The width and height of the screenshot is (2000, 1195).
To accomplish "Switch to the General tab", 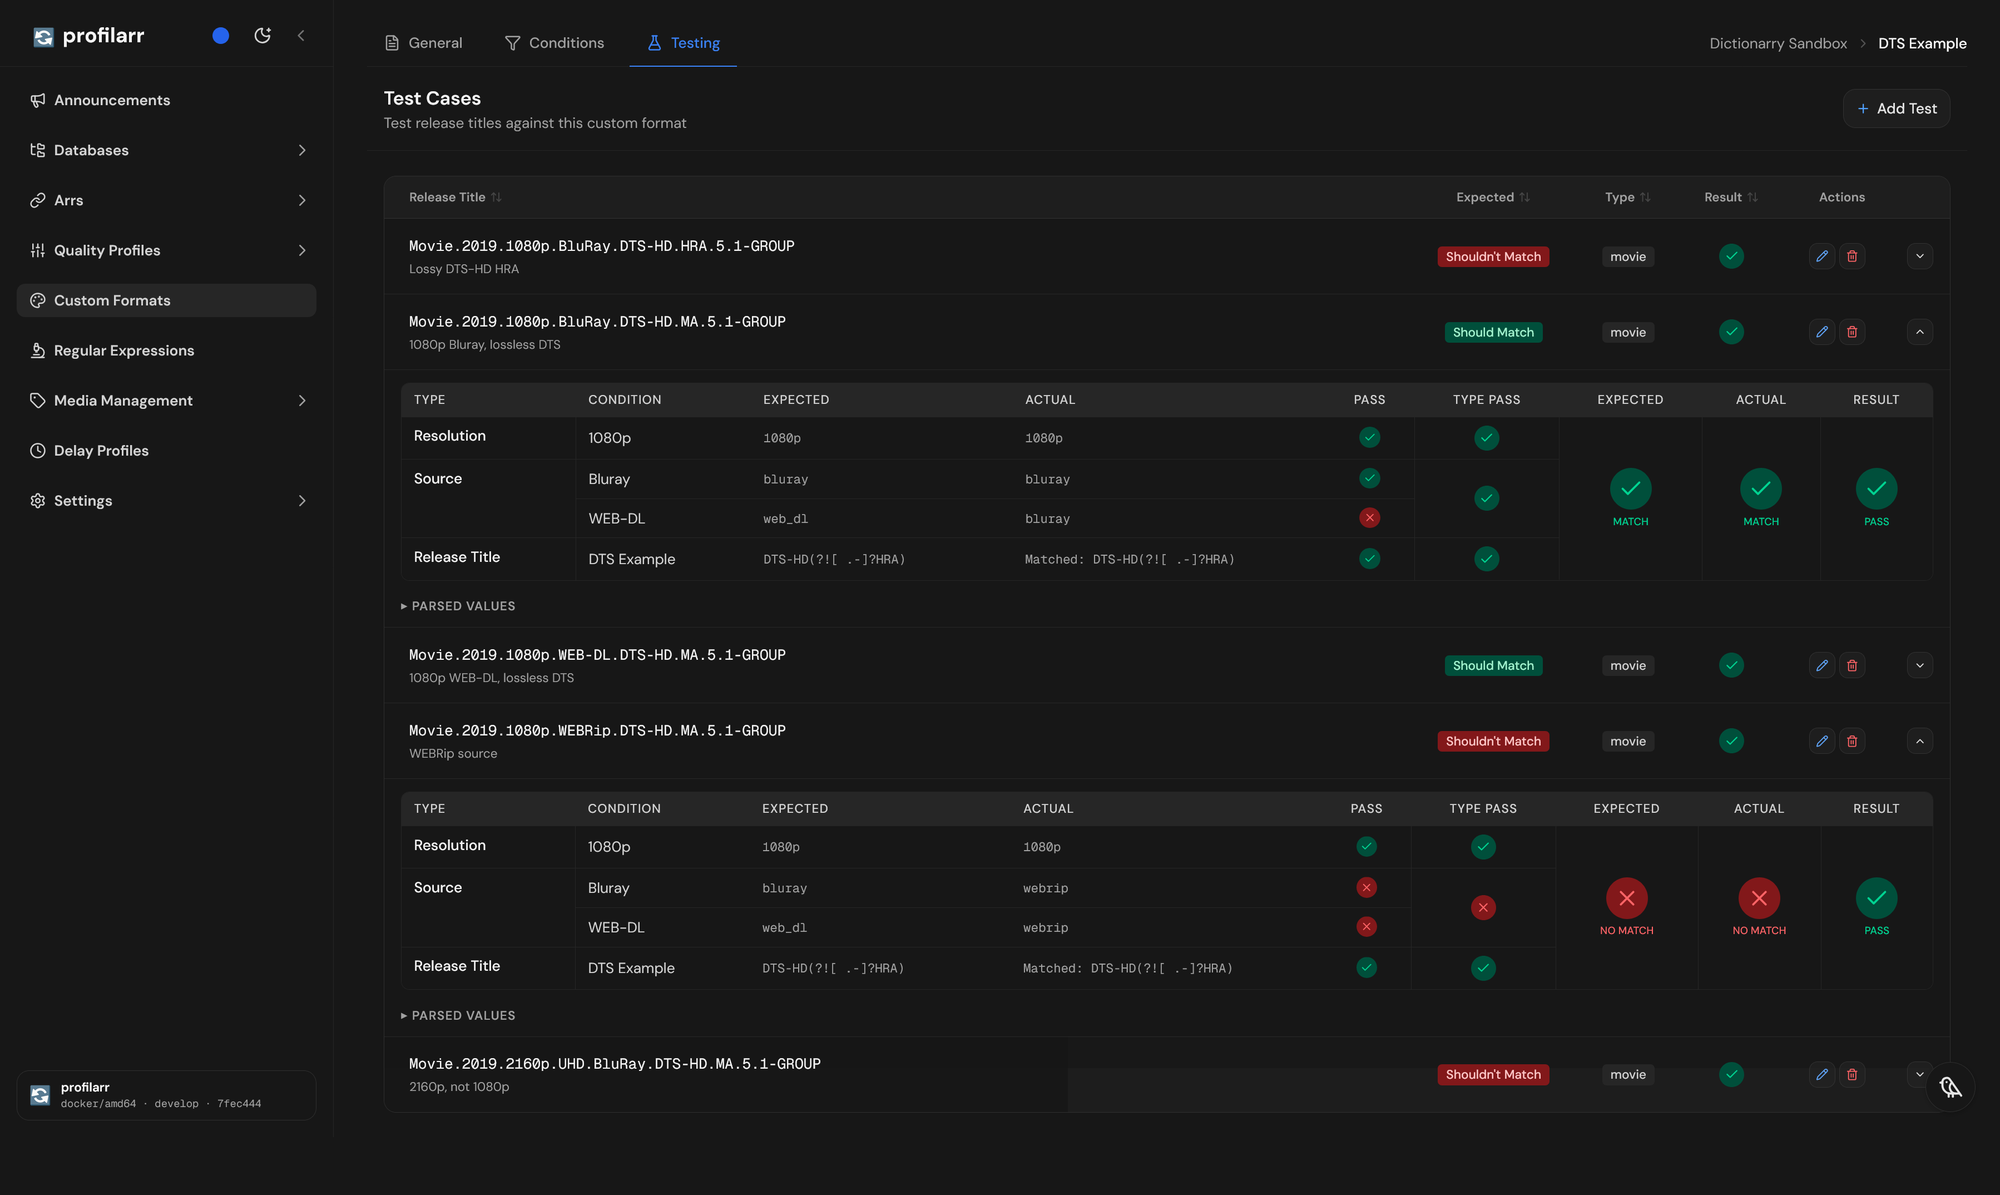I will [x=424, y=43].
